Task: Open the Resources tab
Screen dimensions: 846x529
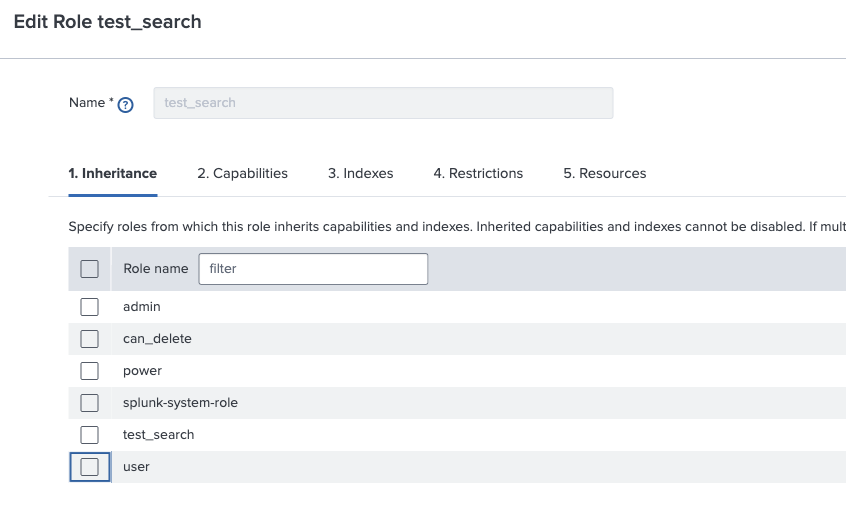Action: pos(604,173)
